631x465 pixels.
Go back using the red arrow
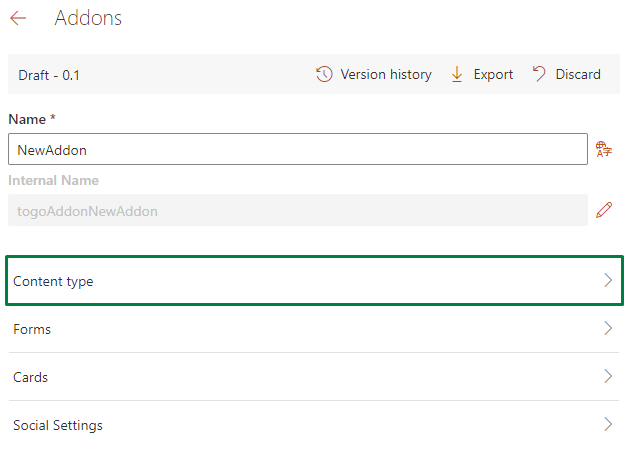[x=18, y=18]
